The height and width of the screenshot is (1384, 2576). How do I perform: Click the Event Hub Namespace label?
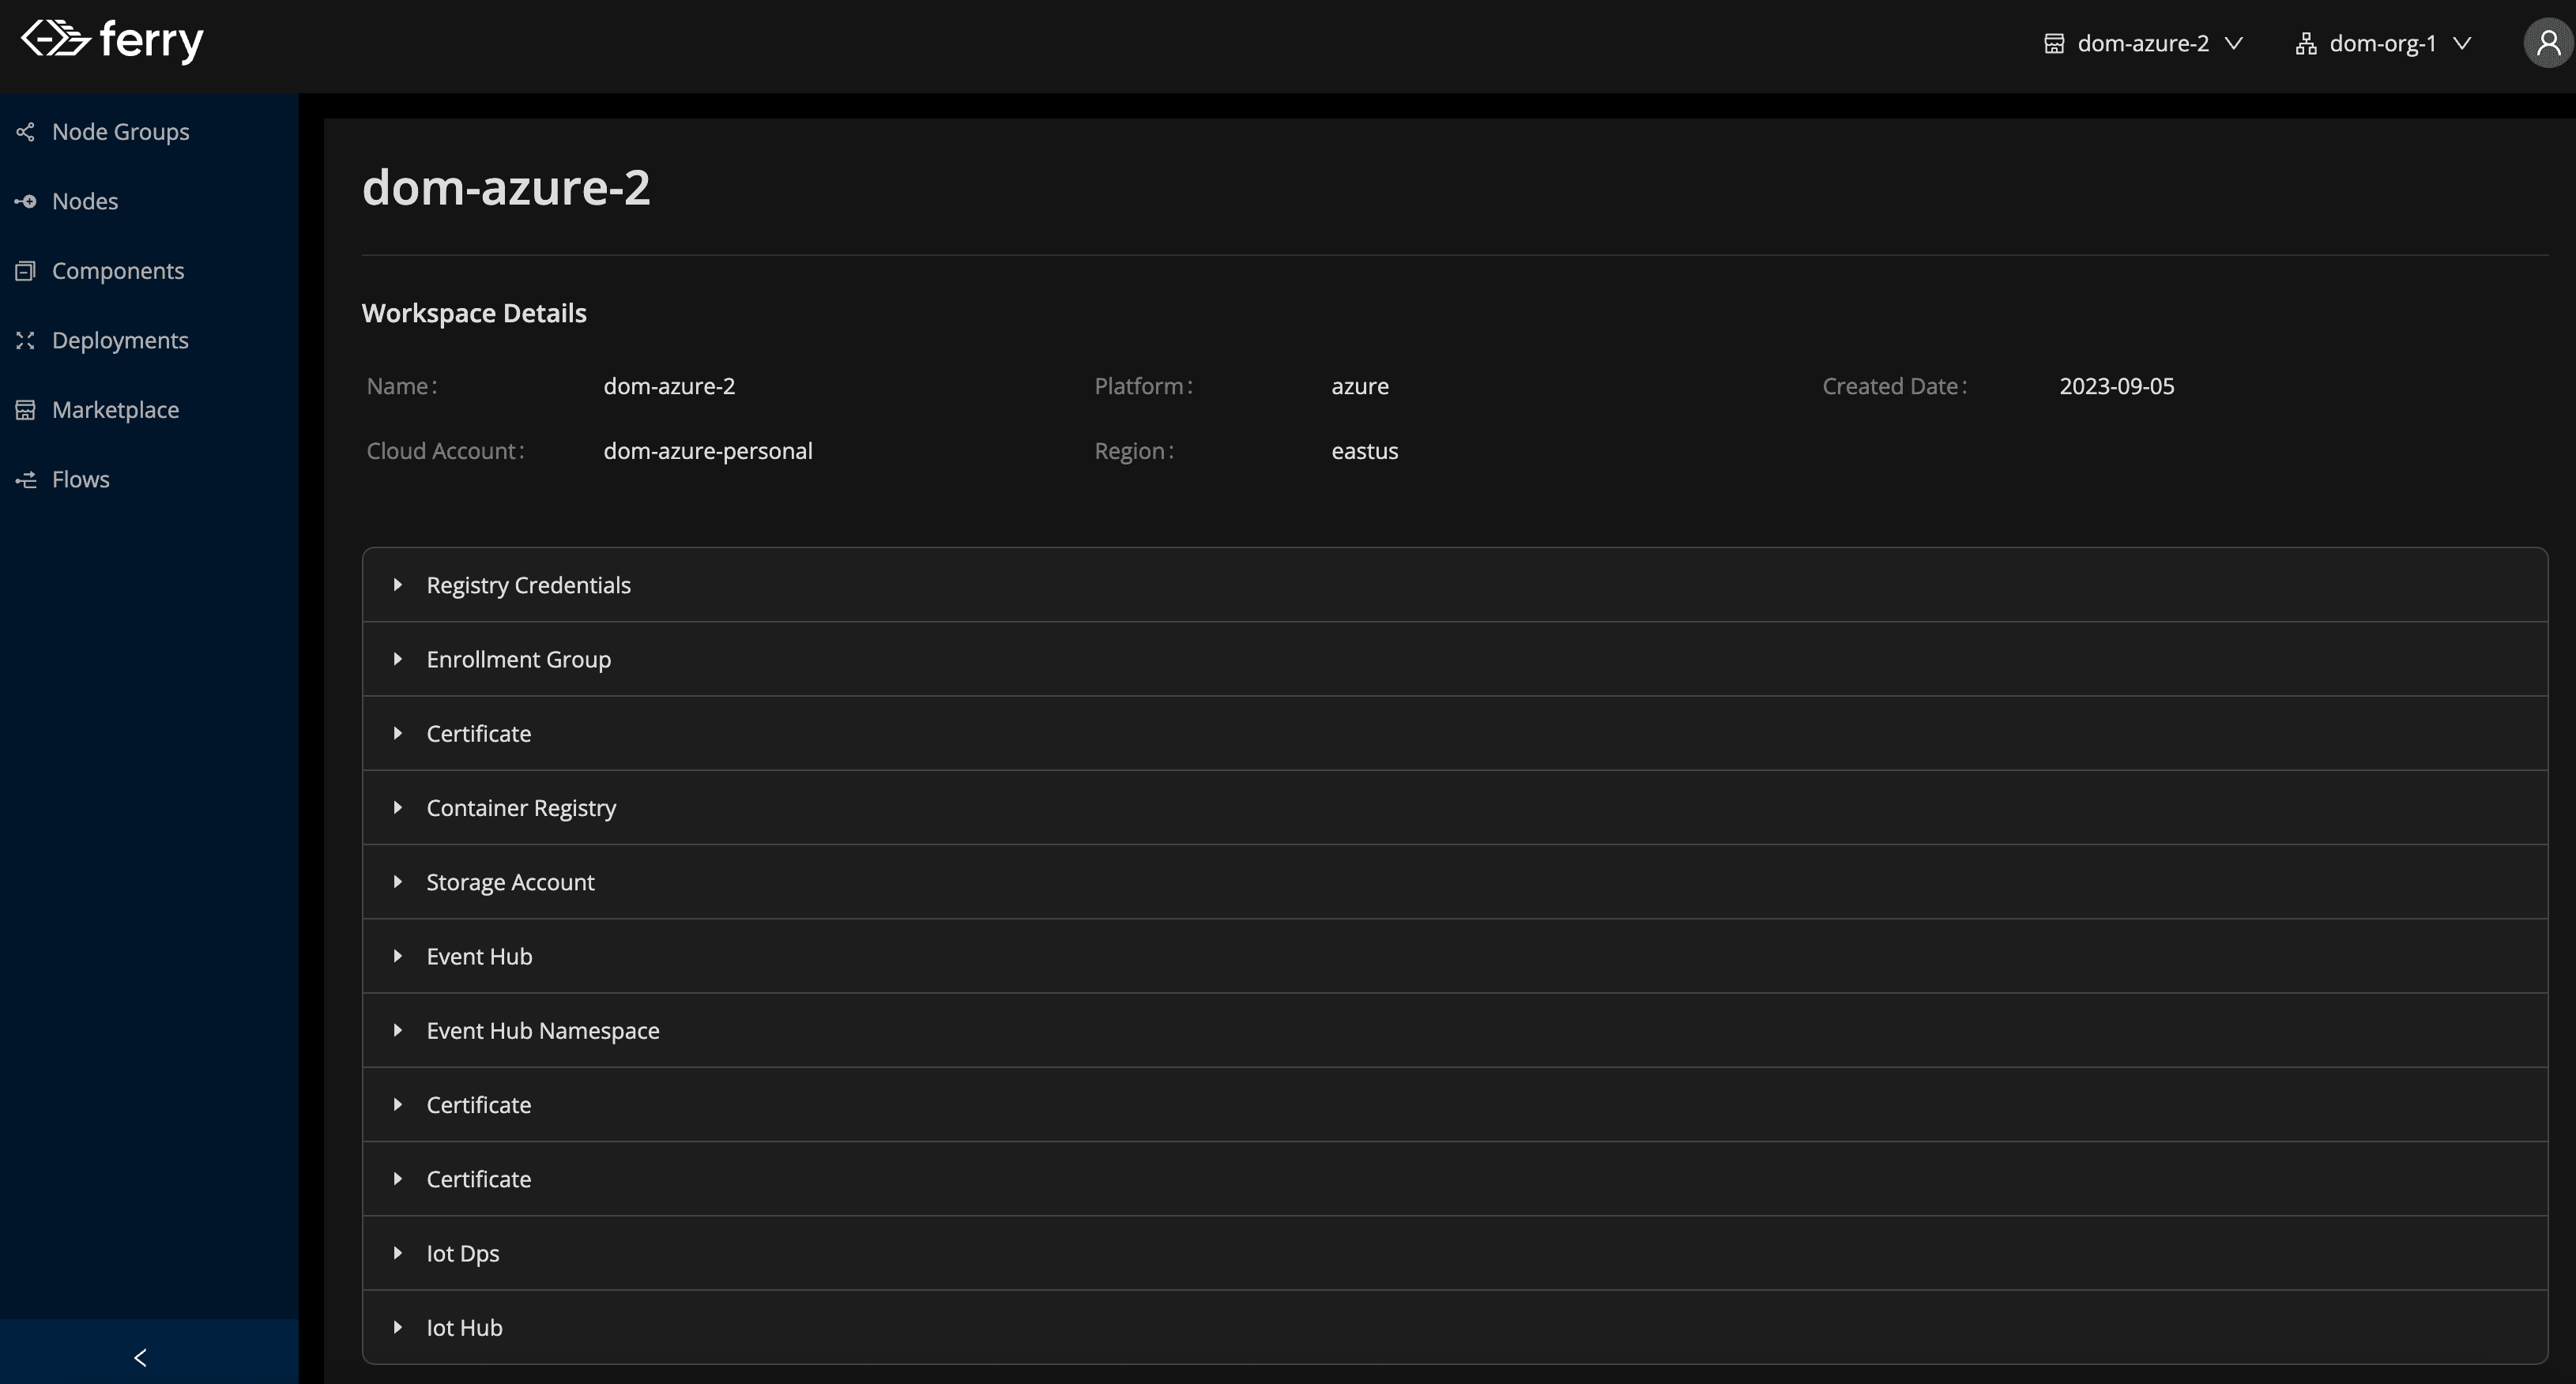click(543, 1031)
